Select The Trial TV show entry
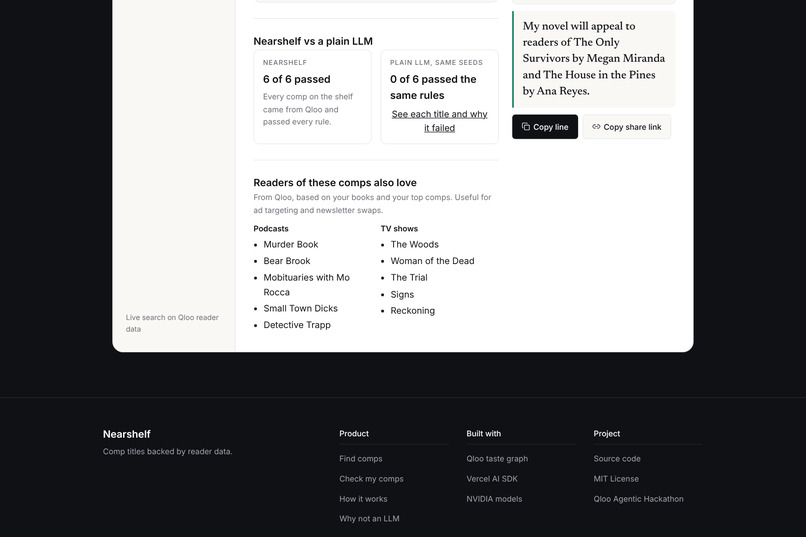This screenshot has height=537, width=806. point(409,277)
